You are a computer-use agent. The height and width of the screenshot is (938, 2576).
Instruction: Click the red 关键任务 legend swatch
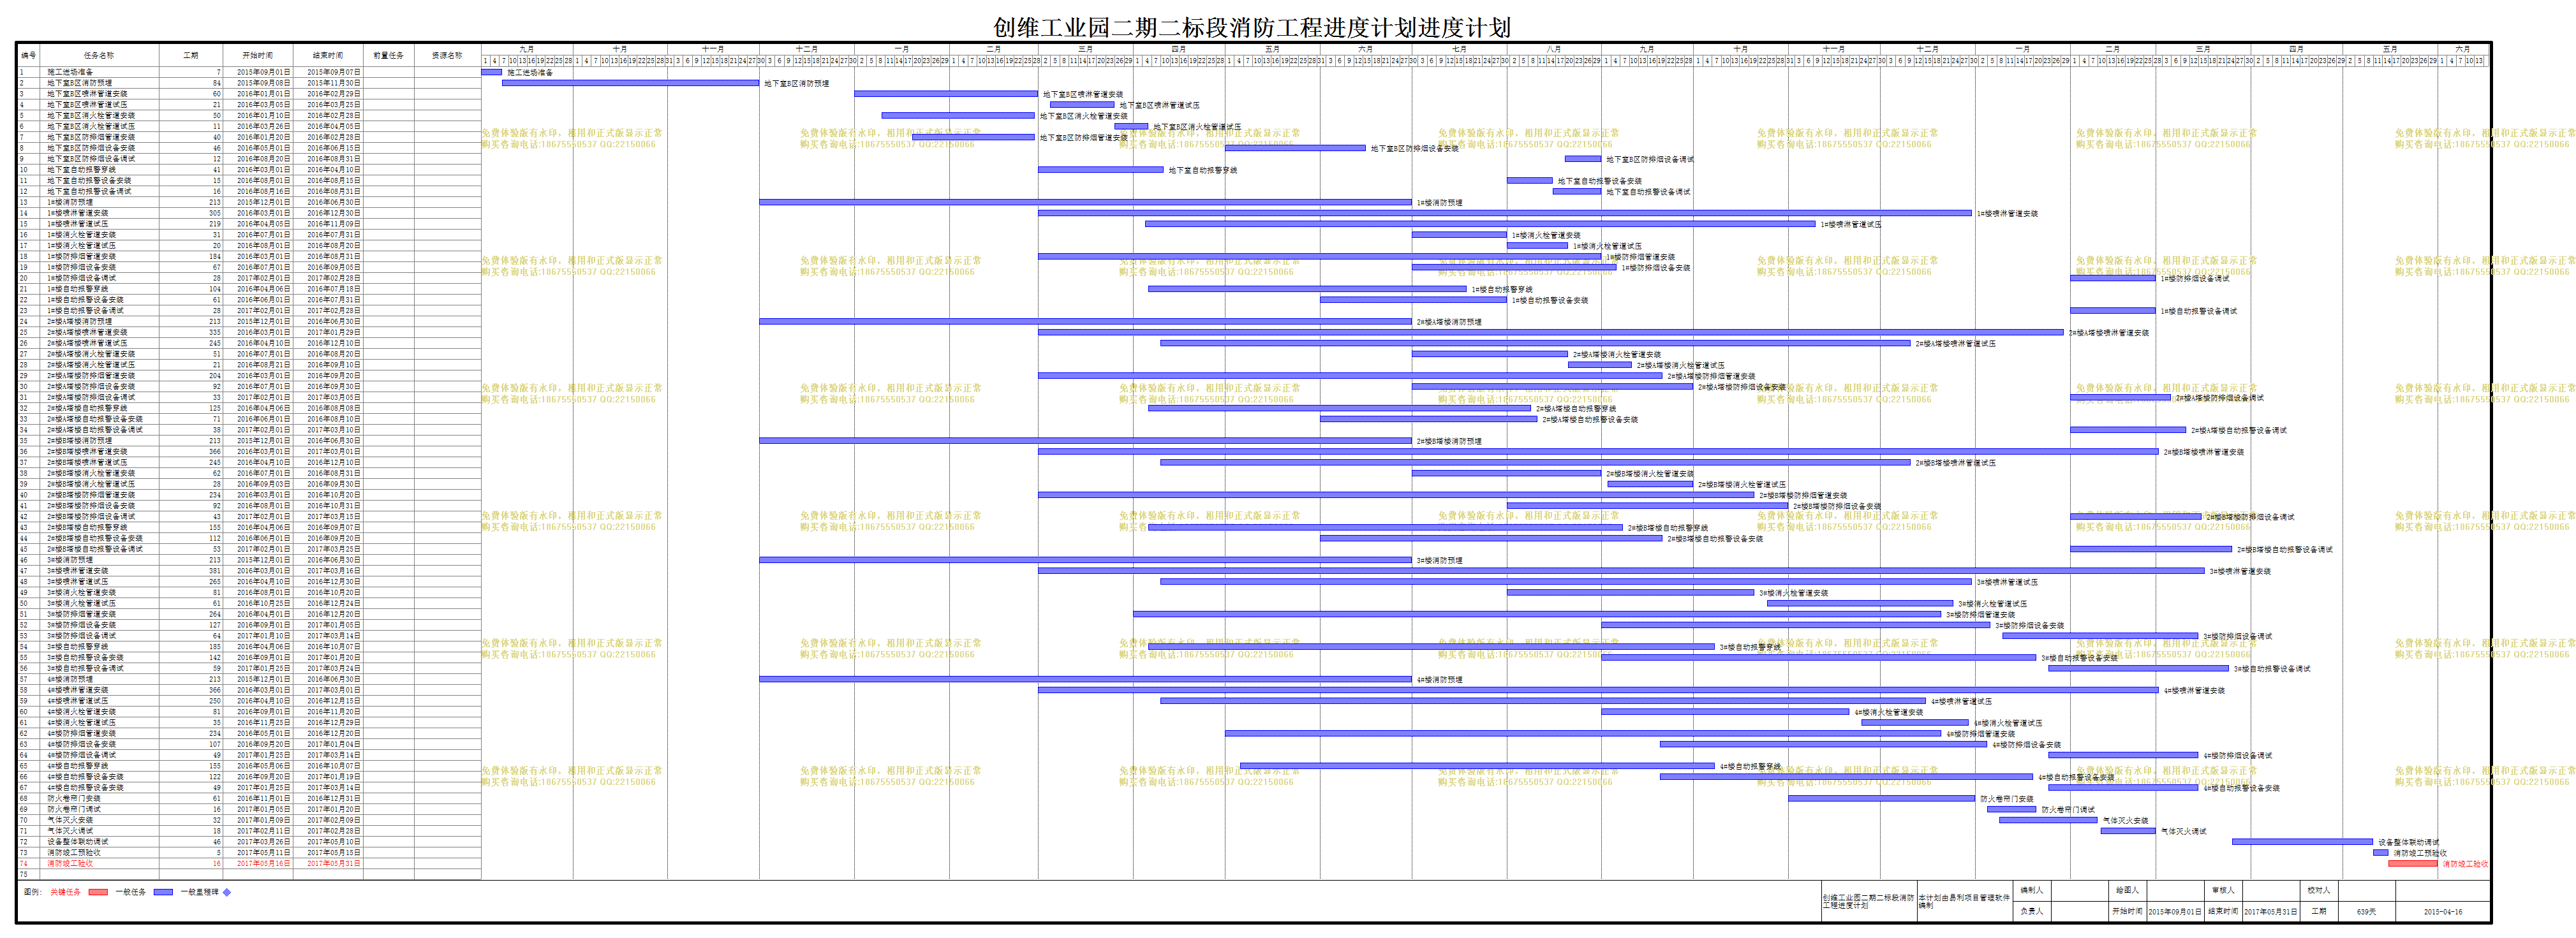[x=97, y=892]
